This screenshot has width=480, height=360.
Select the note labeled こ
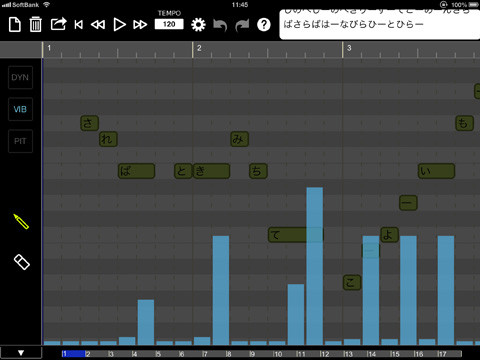pyautogui.click(x=352, y=283)
